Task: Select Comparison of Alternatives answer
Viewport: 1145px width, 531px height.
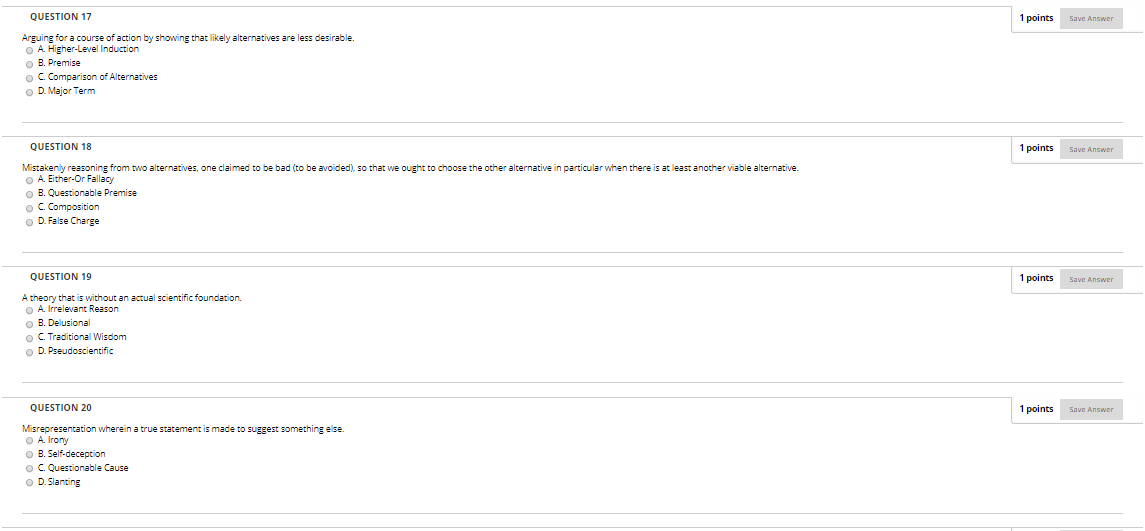Action: 29,78
